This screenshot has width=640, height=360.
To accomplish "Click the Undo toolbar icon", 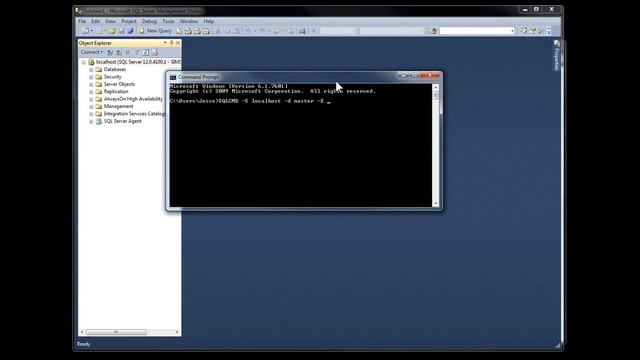I will pyautogui.click(x=248, y=31).
